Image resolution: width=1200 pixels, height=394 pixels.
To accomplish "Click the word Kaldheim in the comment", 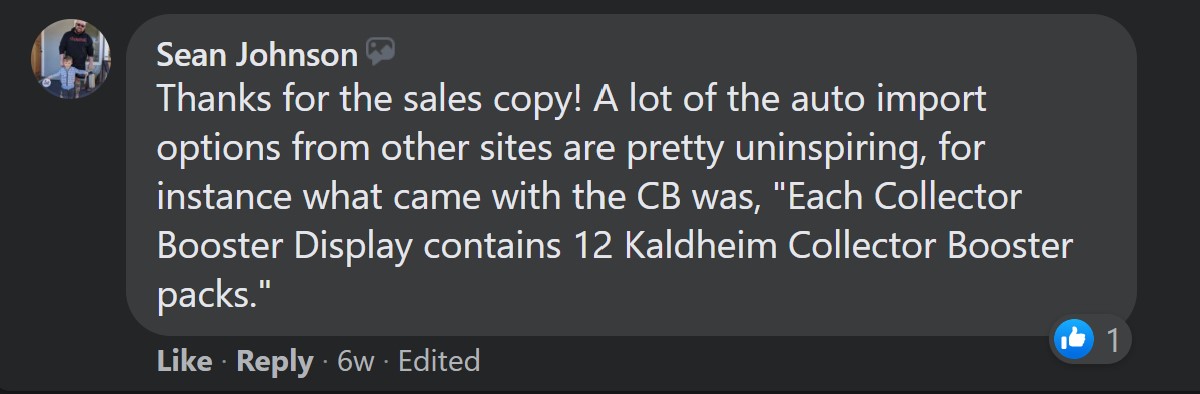I will tap(680, 246).
